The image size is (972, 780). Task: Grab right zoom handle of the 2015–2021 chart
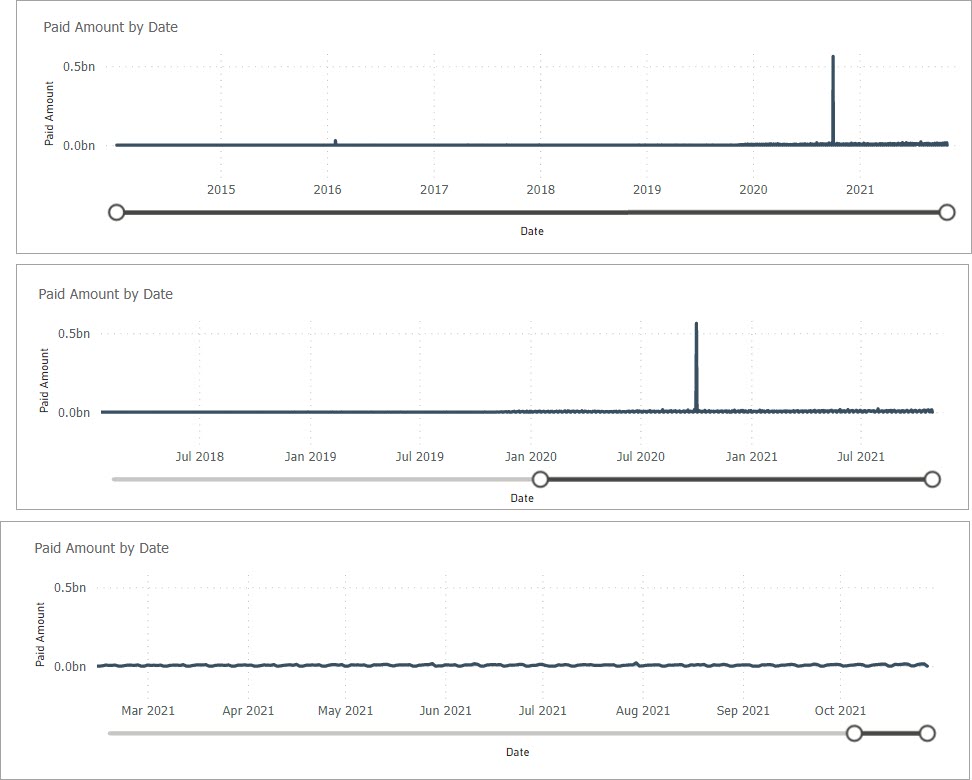(947, 213)
